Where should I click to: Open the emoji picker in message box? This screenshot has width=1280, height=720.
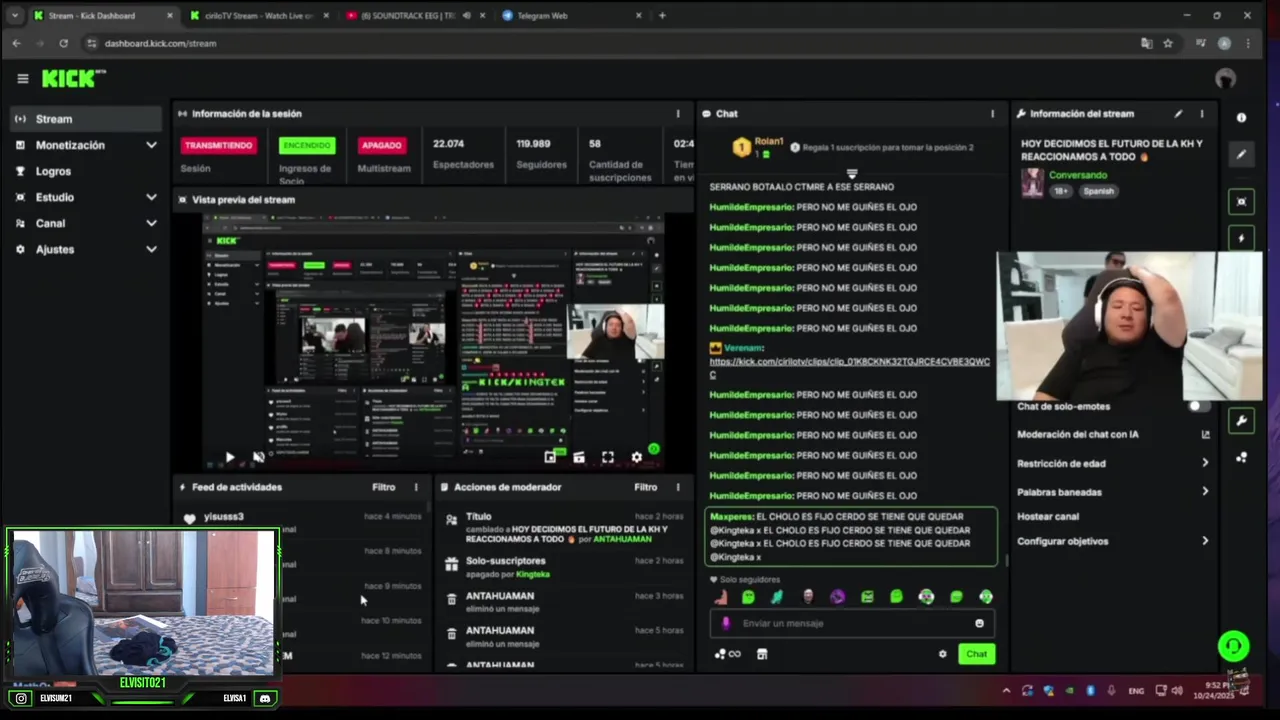click(x=979, y=623)
